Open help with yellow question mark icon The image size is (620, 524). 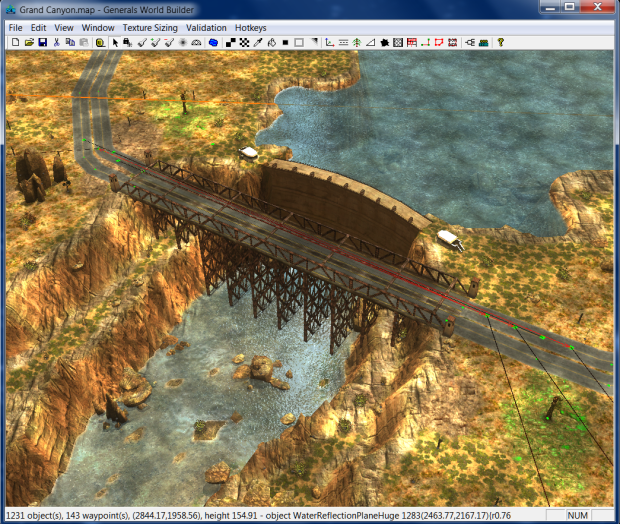click(x=501, y=42)
